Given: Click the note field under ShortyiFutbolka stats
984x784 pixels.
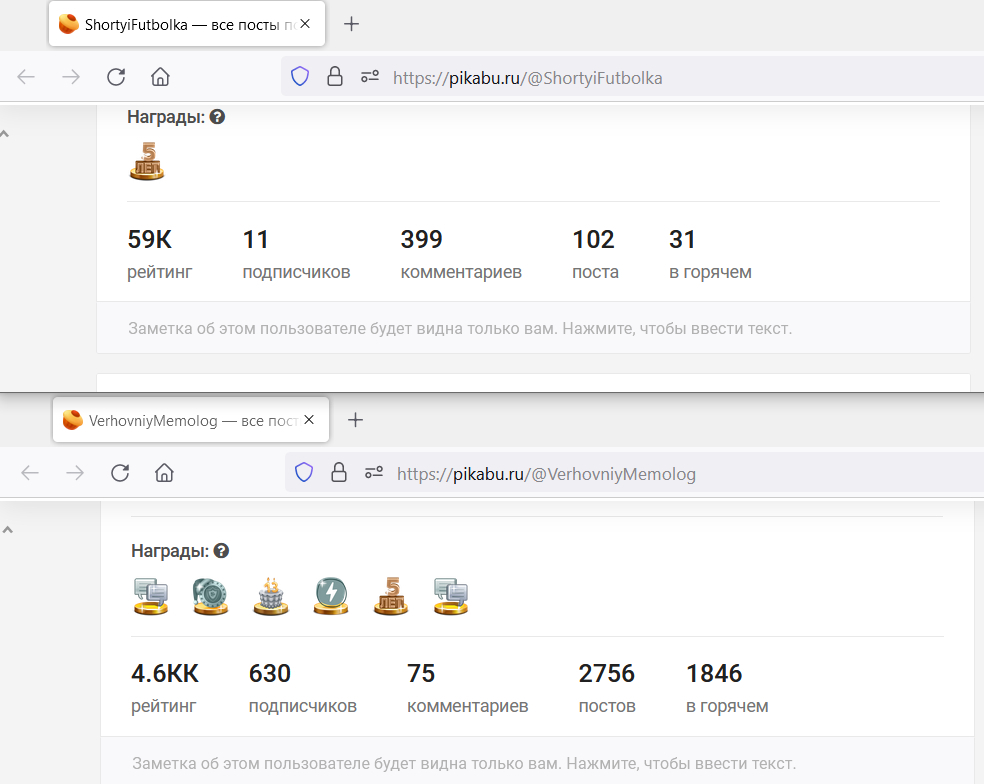Looking at the screenshot, I should click(460, 328).
